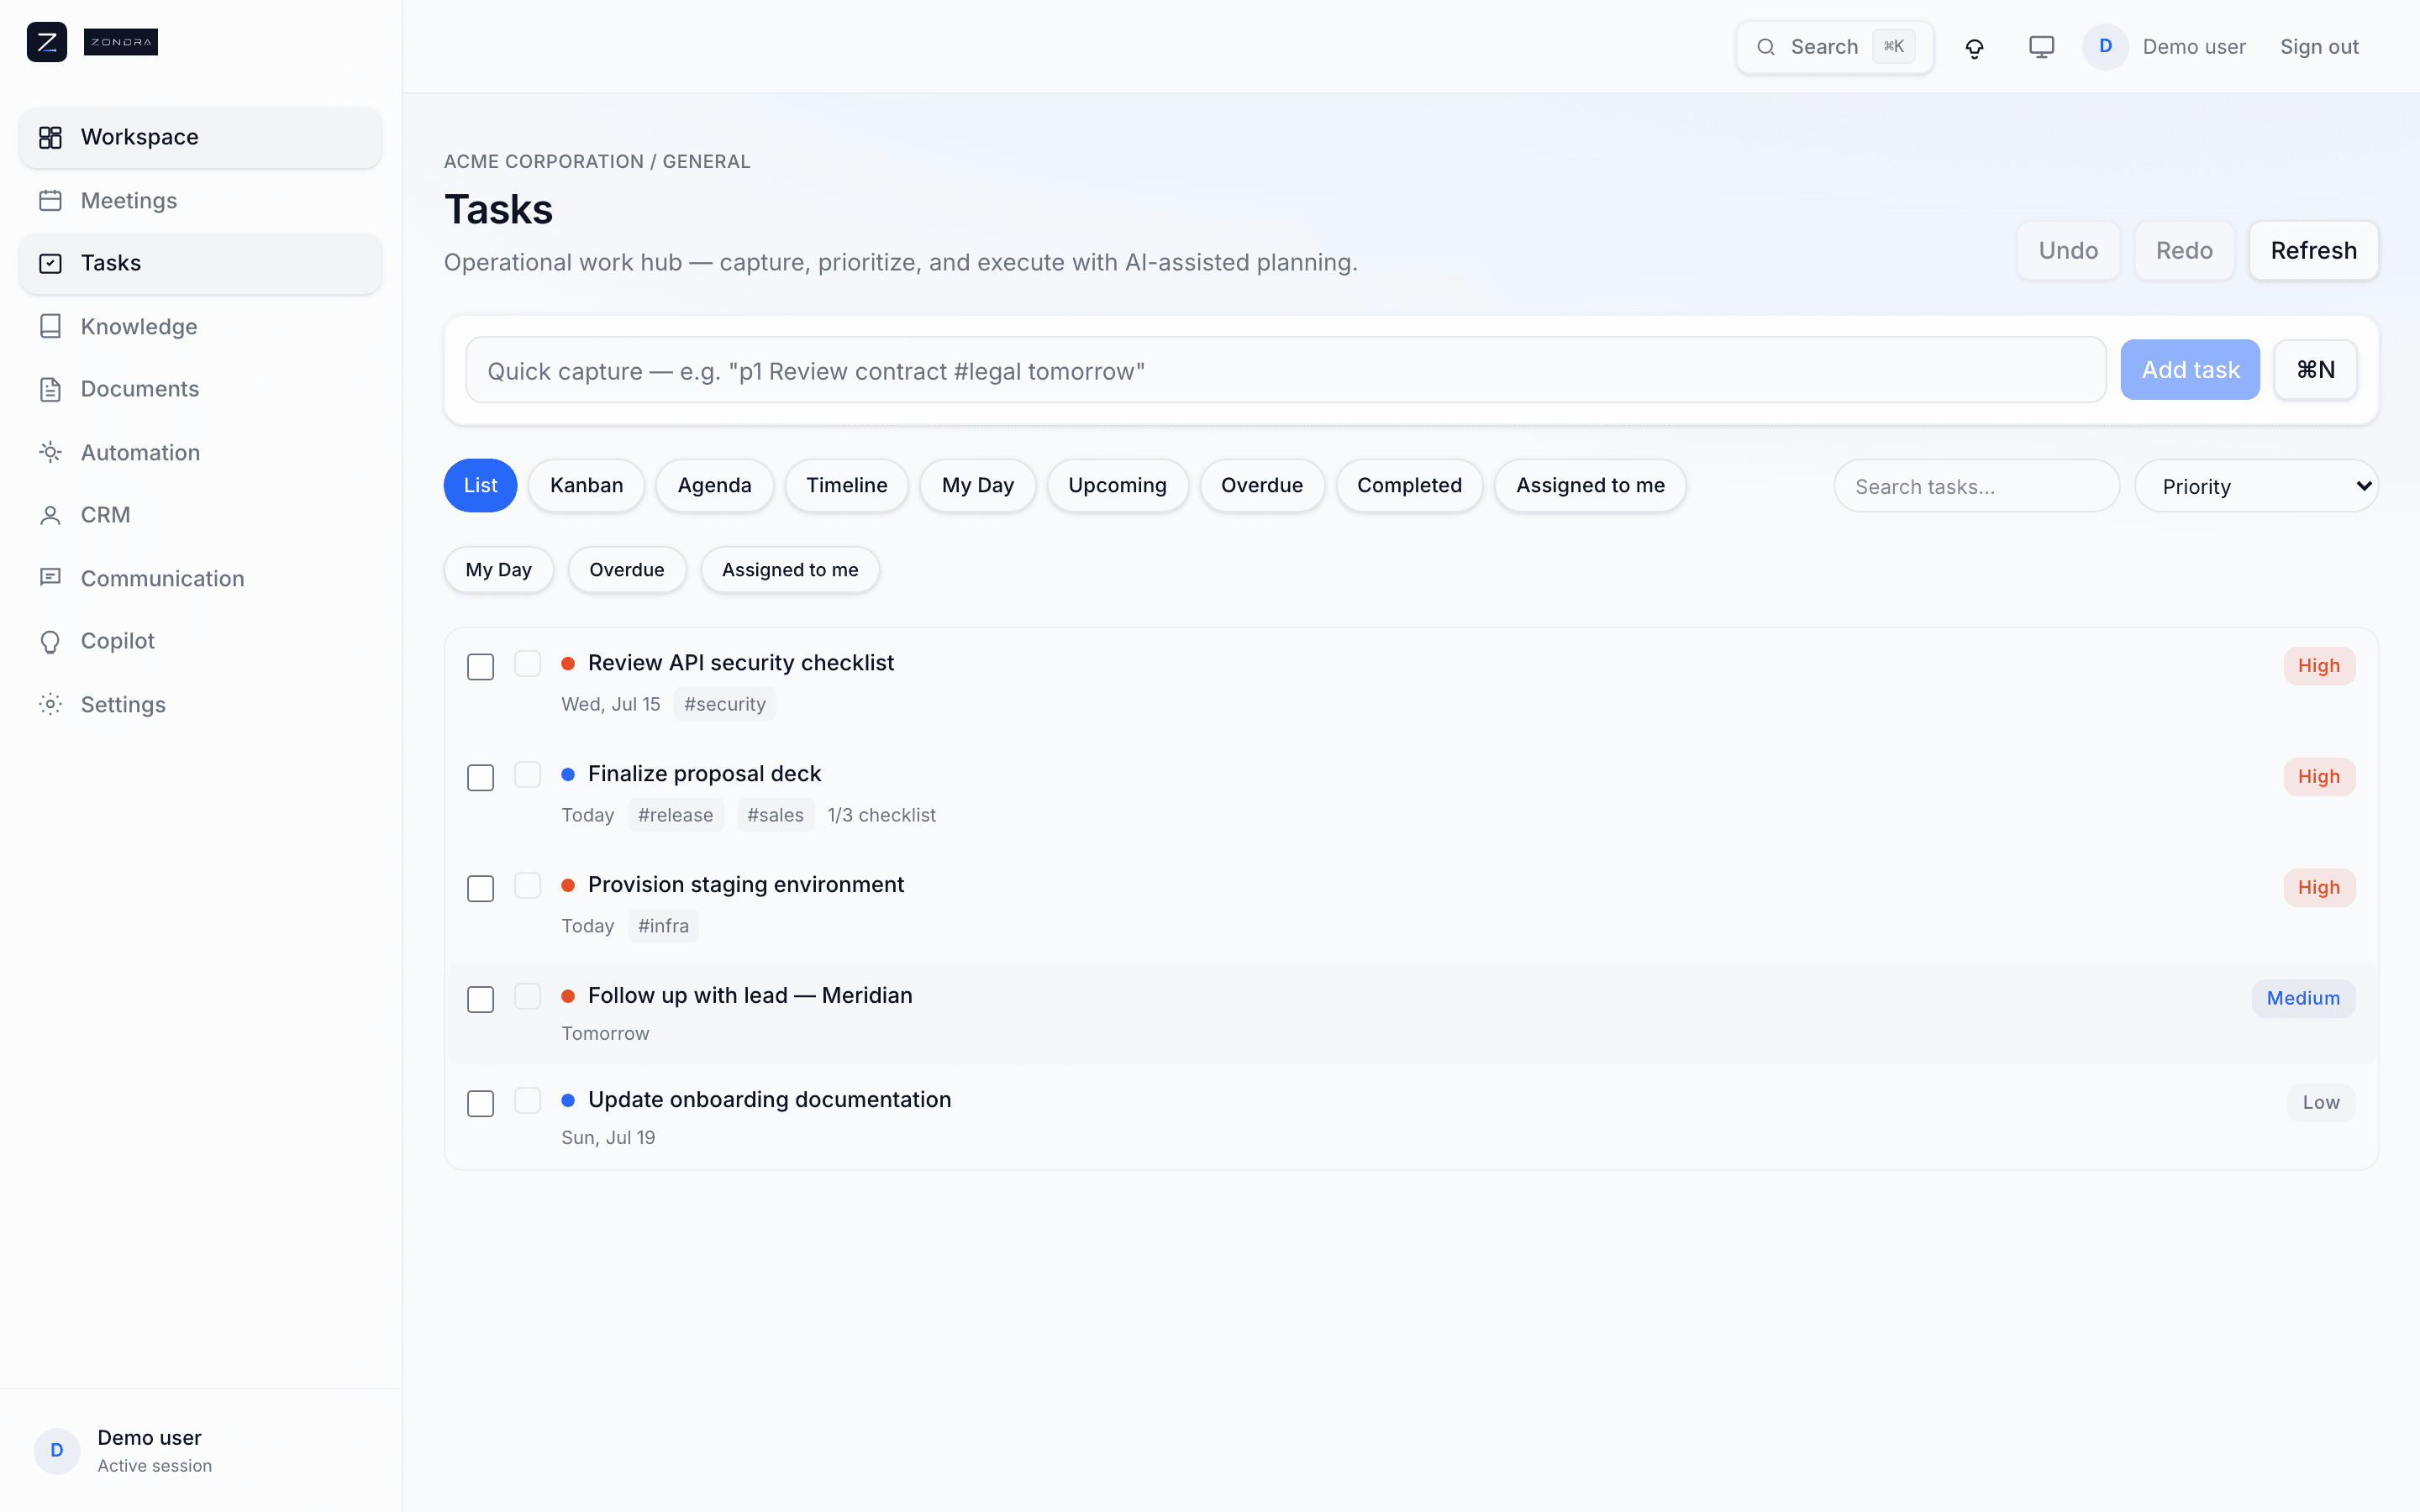2420x1512 pixels.
Task: Click the D avatar in top bar
Action: point(2105,46)
